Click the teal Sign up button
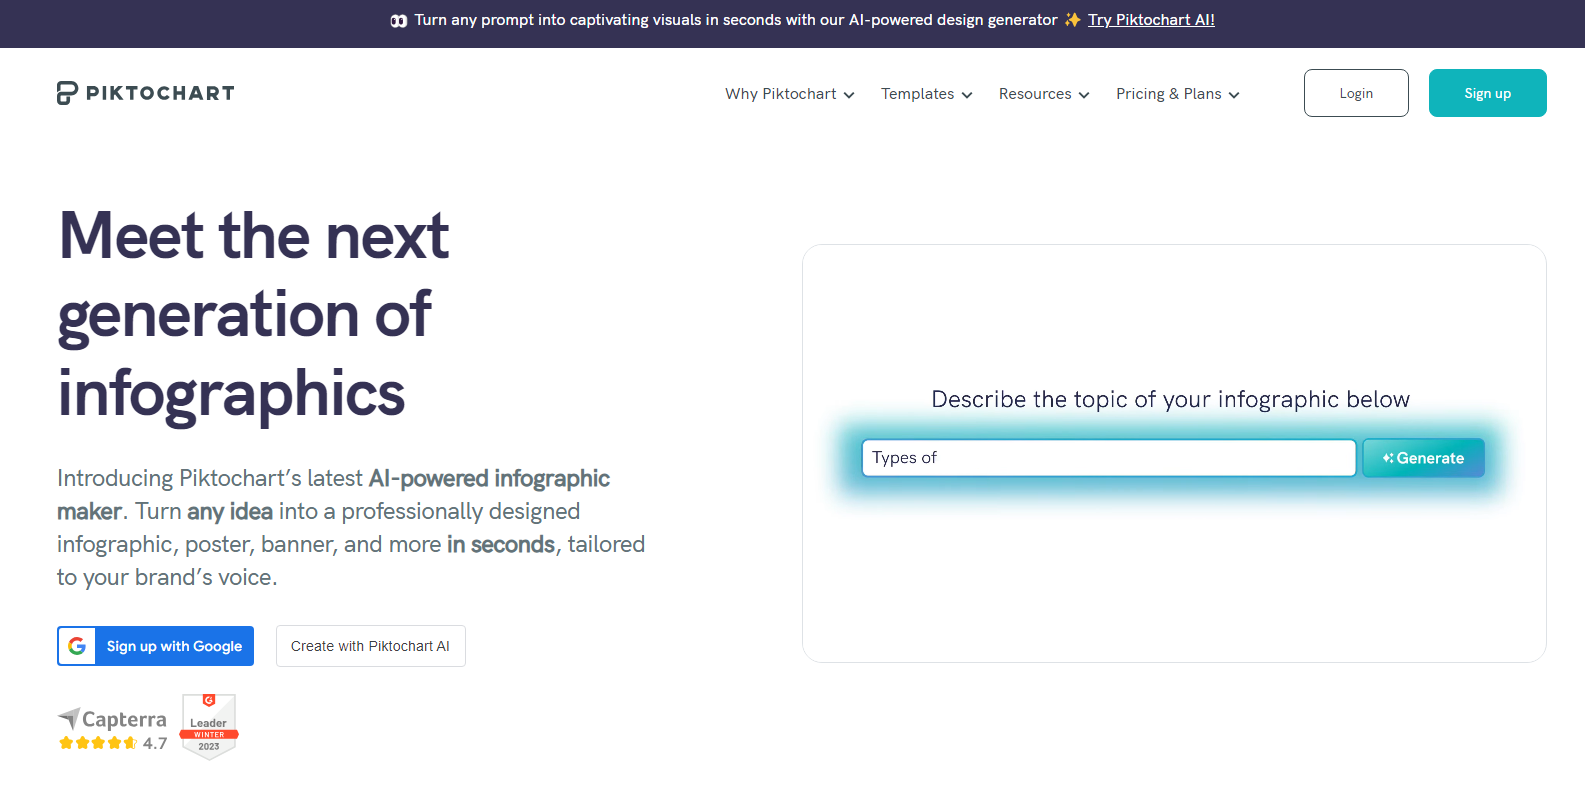The width and height of the screenshot is (1585, 799). pyautogui.click(x=1488, y=93)
